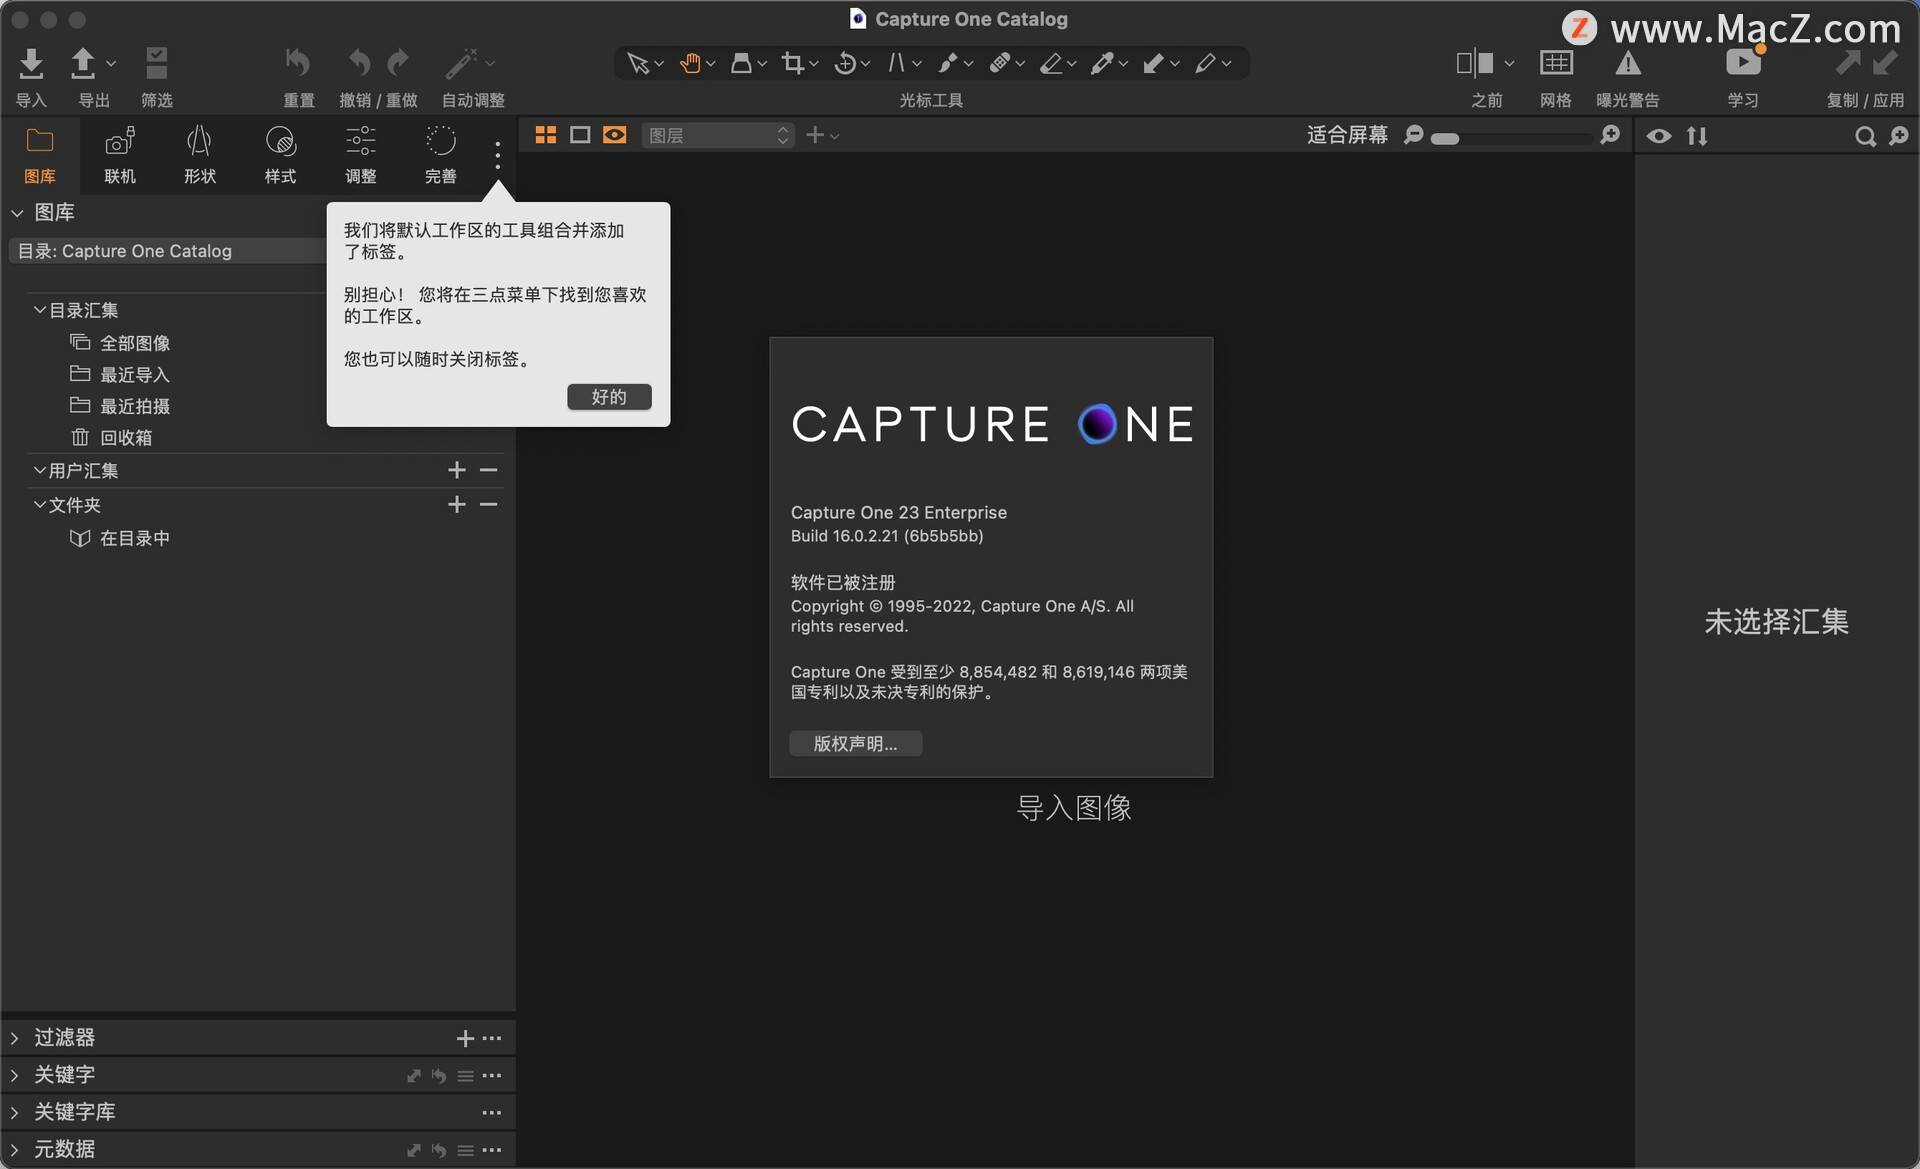Click the Import (导入) tool icon
Viewport: 1920px width, 1169px height.
[x=30, y=60]
